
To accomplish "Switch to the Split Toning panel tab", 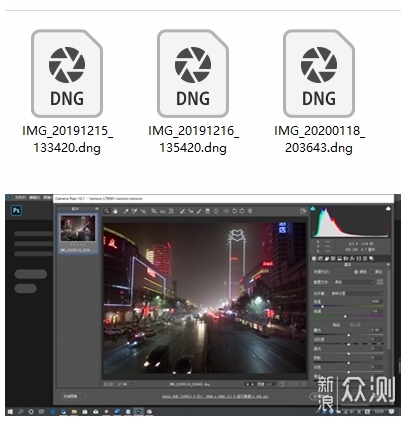I will pyautogui.click(x=340, y=258).
